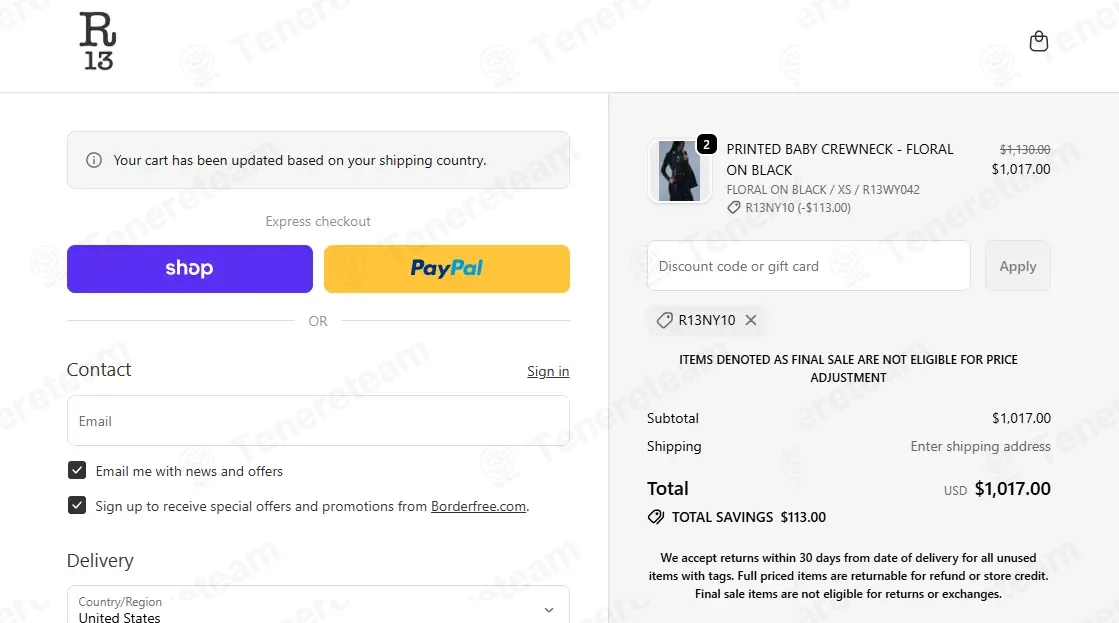Open the Borderfree.com link

478,506
